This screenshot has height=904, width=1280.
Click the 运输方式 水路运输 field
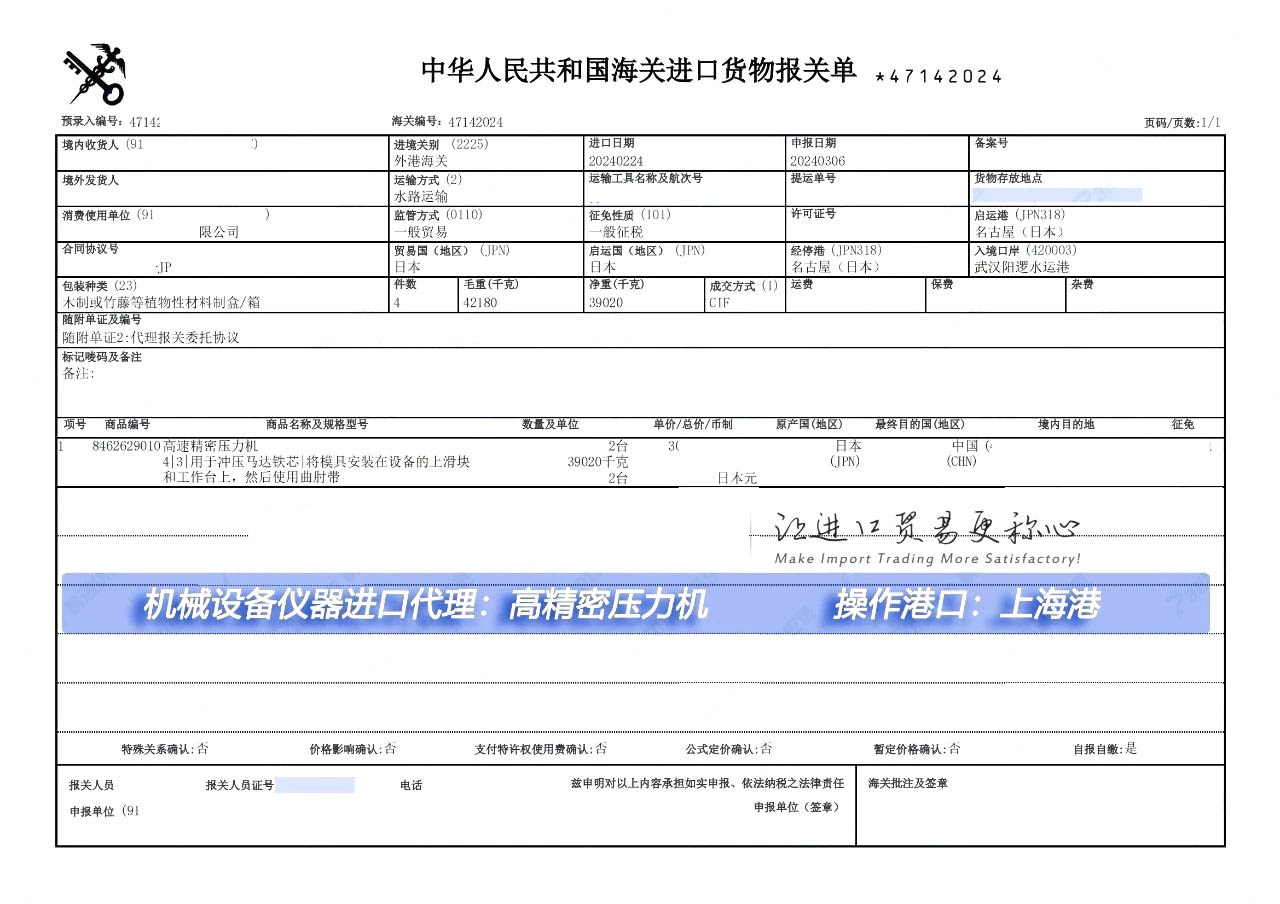422,197
